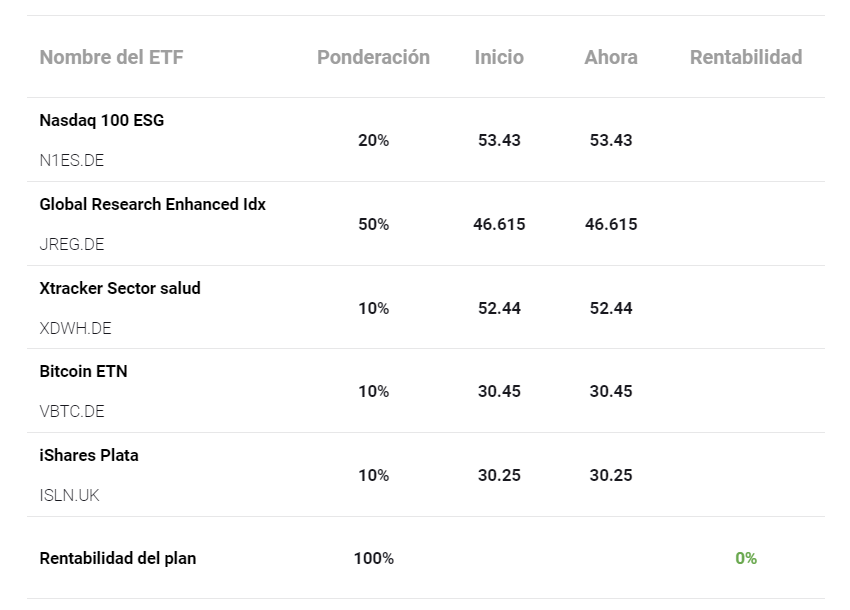
Task: Open the iShares Plata ETF
Action: click(89, 455)
